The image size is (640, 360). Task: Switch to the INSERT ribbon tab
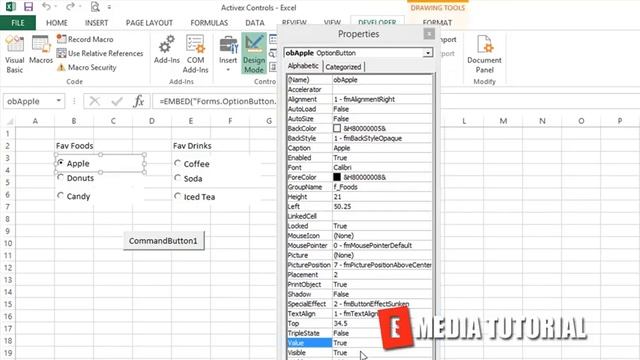coord(96,23)
